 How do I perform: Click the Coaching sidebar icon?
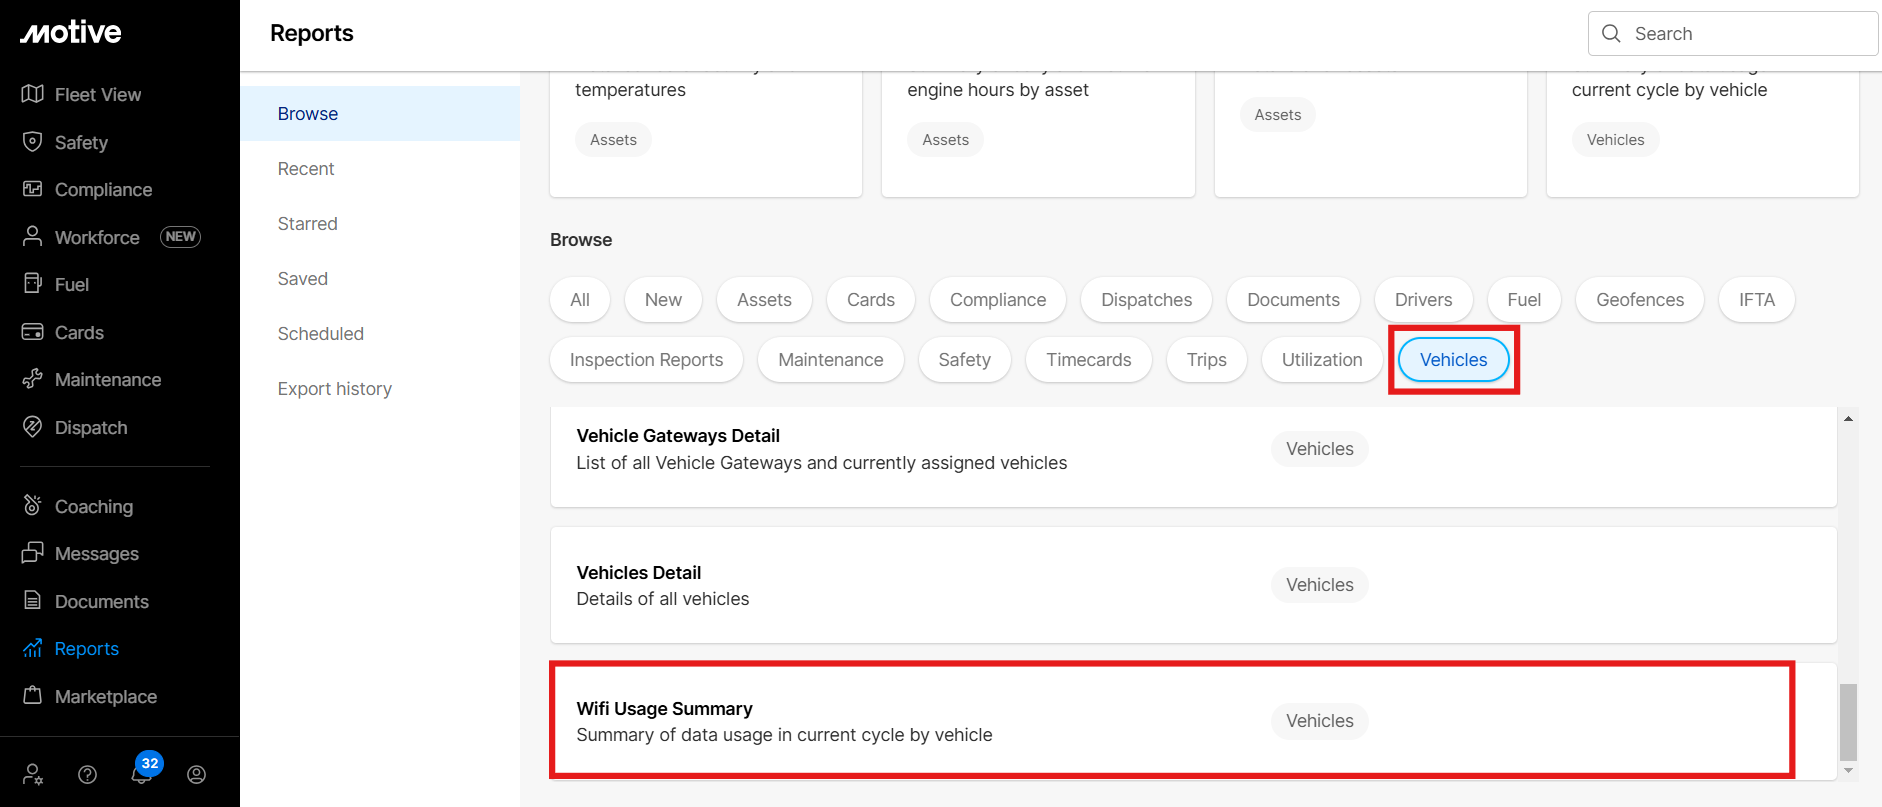tap(32, 506)
